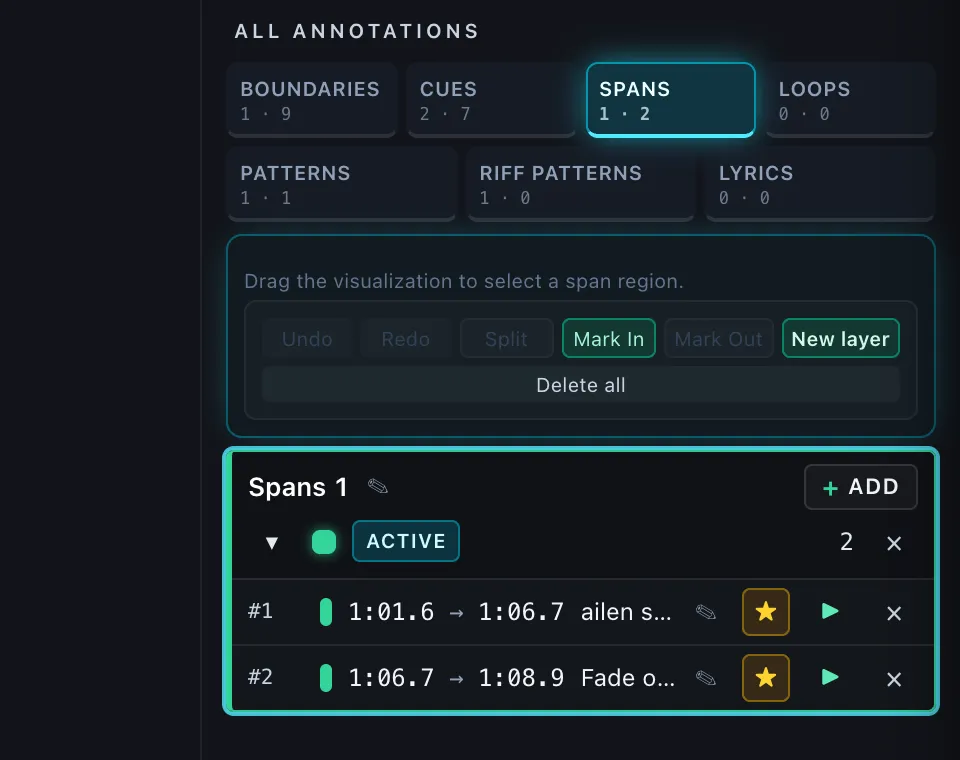
Task: Click span #1 green color marker
Action: [326, 612]
